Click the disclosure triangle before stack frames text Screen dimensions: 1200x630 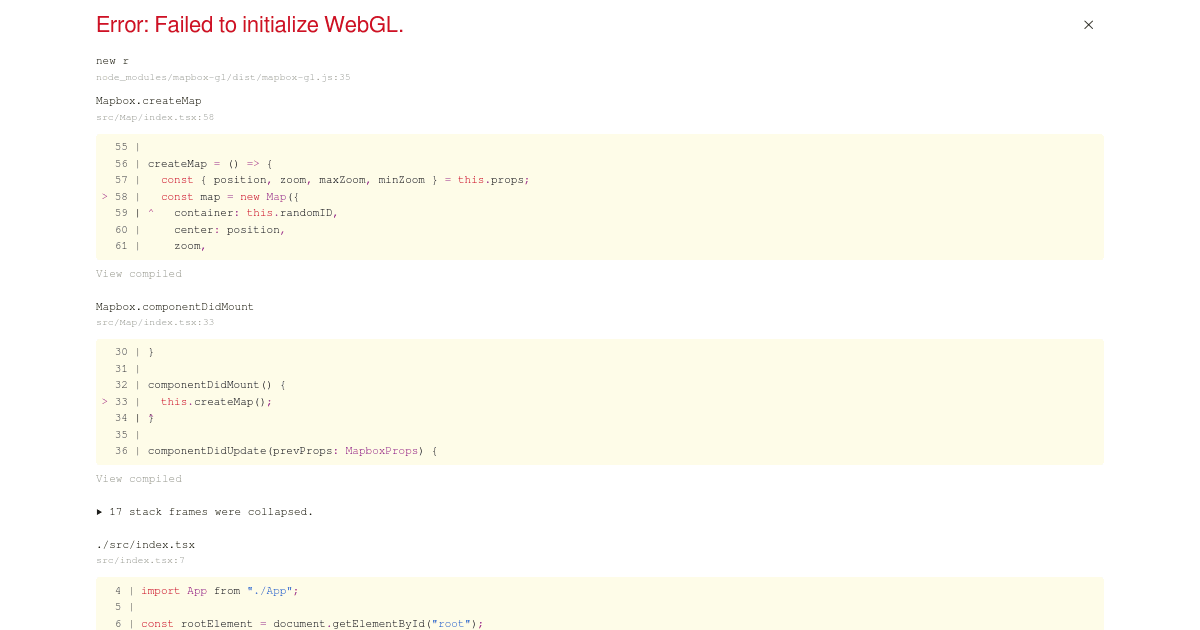tap(99, 511)
